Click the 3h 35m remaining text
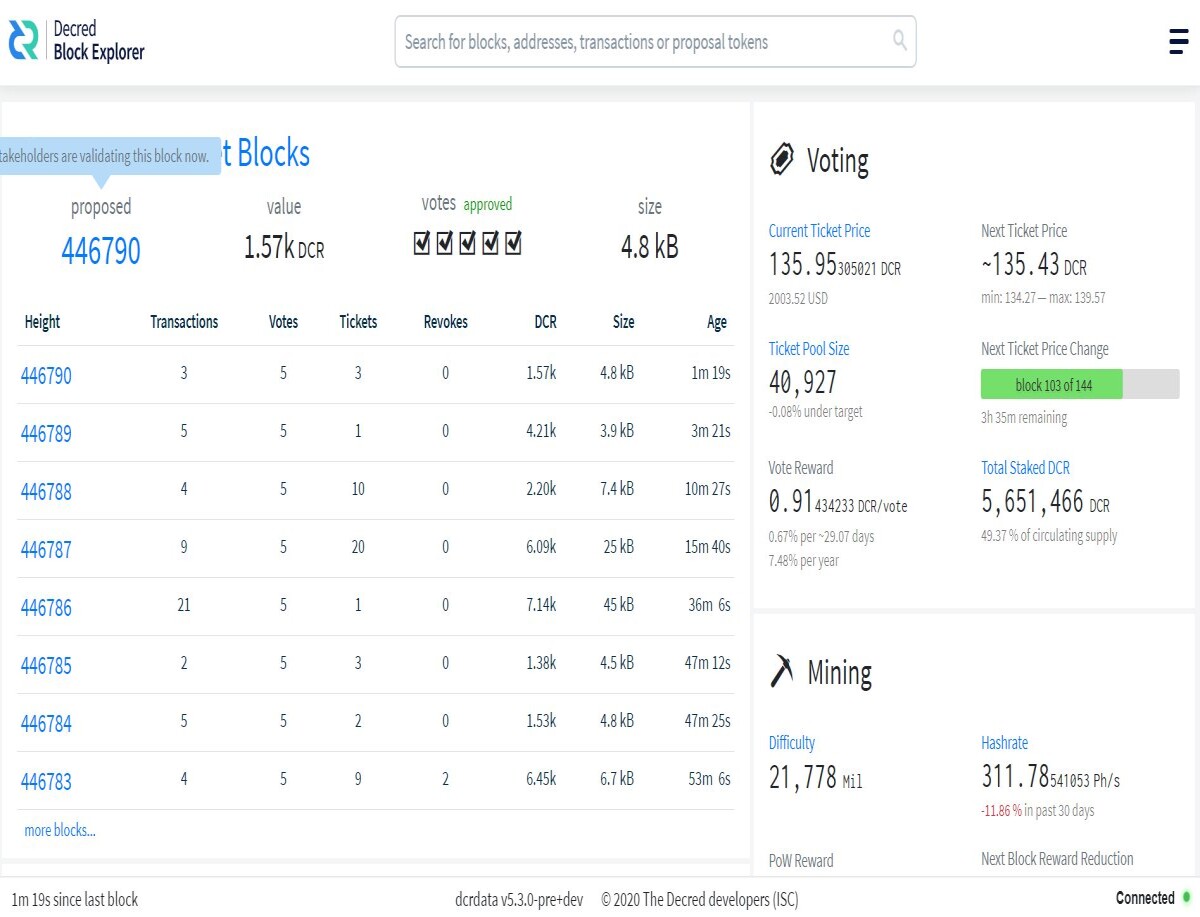 1024,418
